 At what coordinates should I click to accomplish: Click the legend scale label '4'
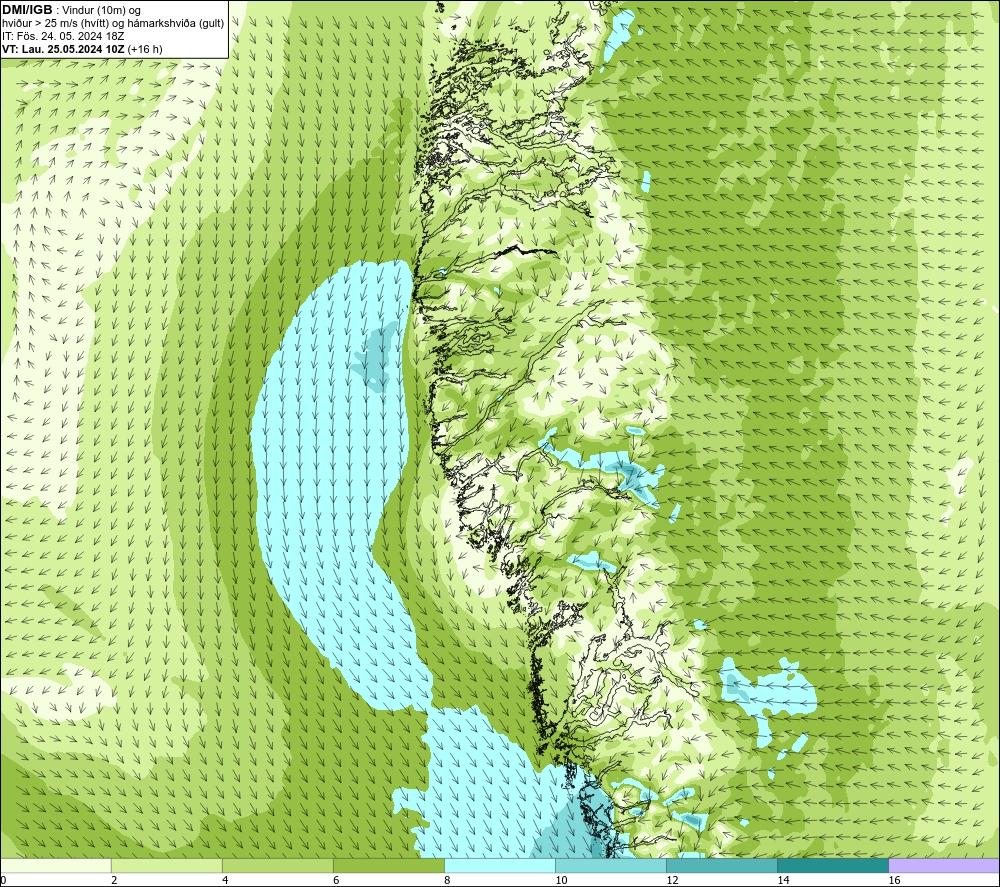(x=225, y=880)
